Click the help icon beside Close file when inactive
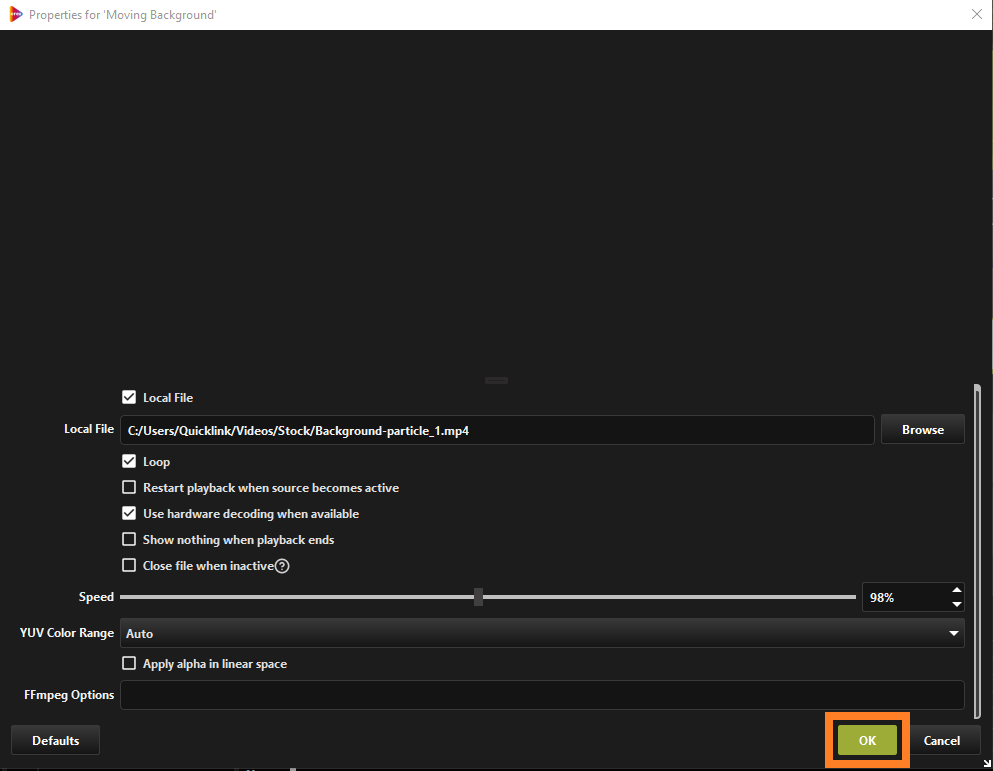Screen dimensions: 993x771 pos(282,566)
